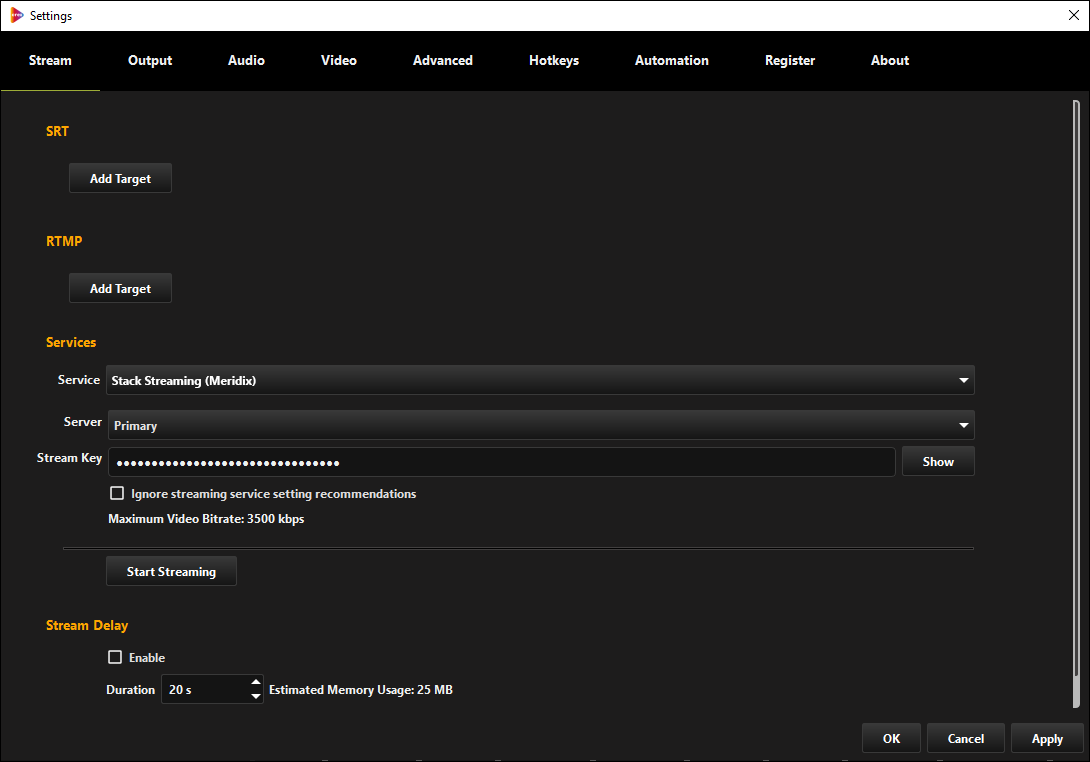Decrease the stream delay duration
The image size is (1090, 762).
pos(256,697)
